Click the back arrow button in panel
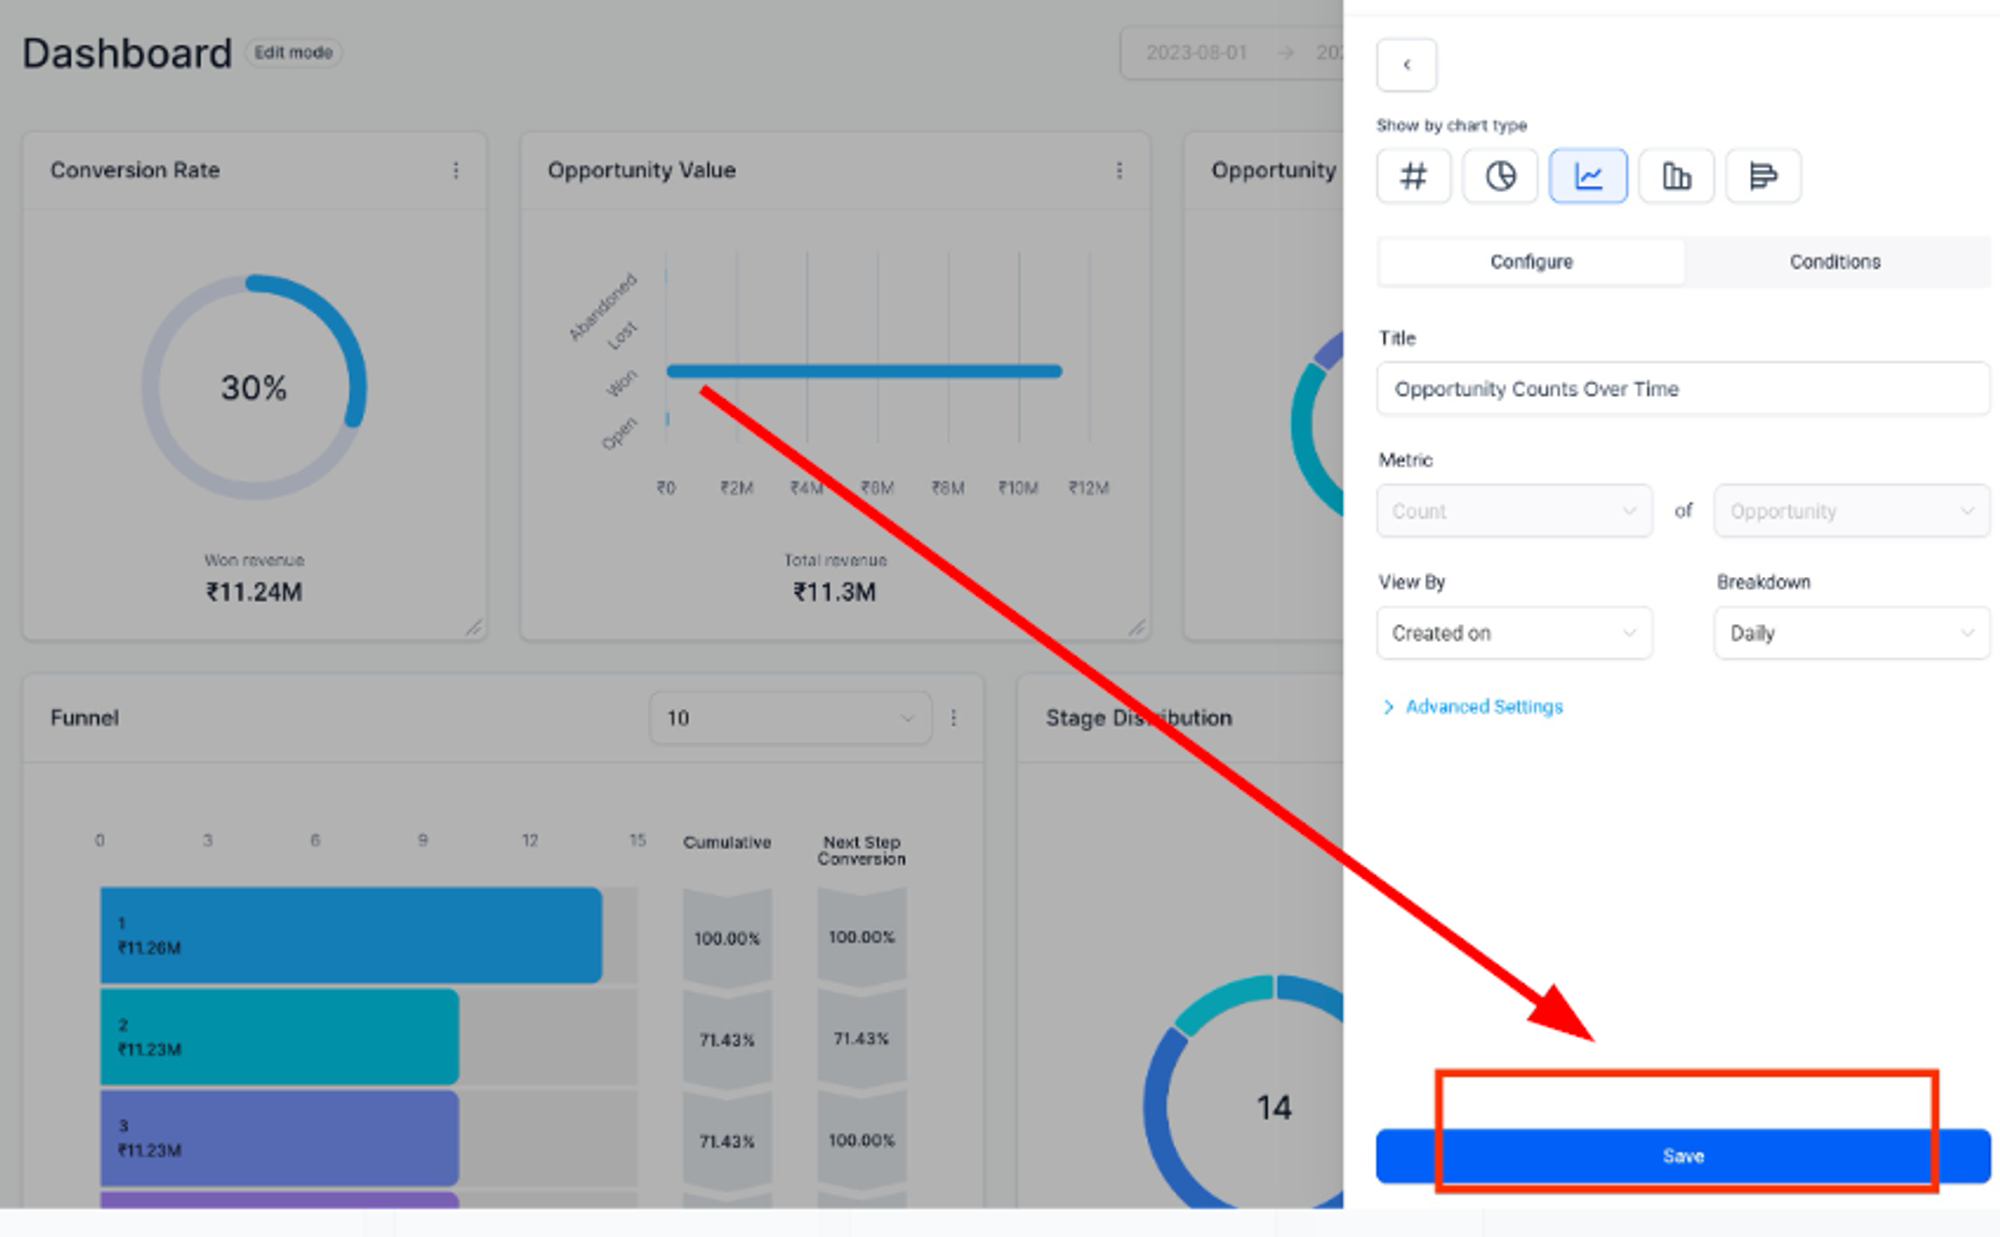Image resolution: width=2000 pixels, height=1237 pixels. coord(1406,65)
